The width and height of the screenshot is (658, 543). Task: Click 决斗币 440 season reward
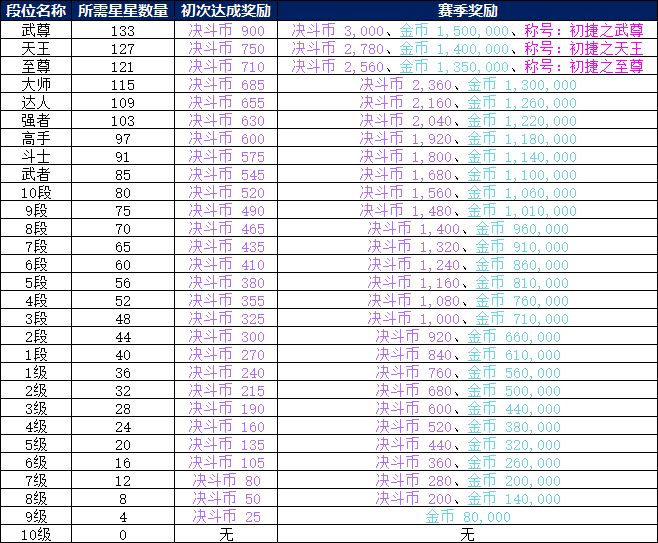(x=413, y=444)
